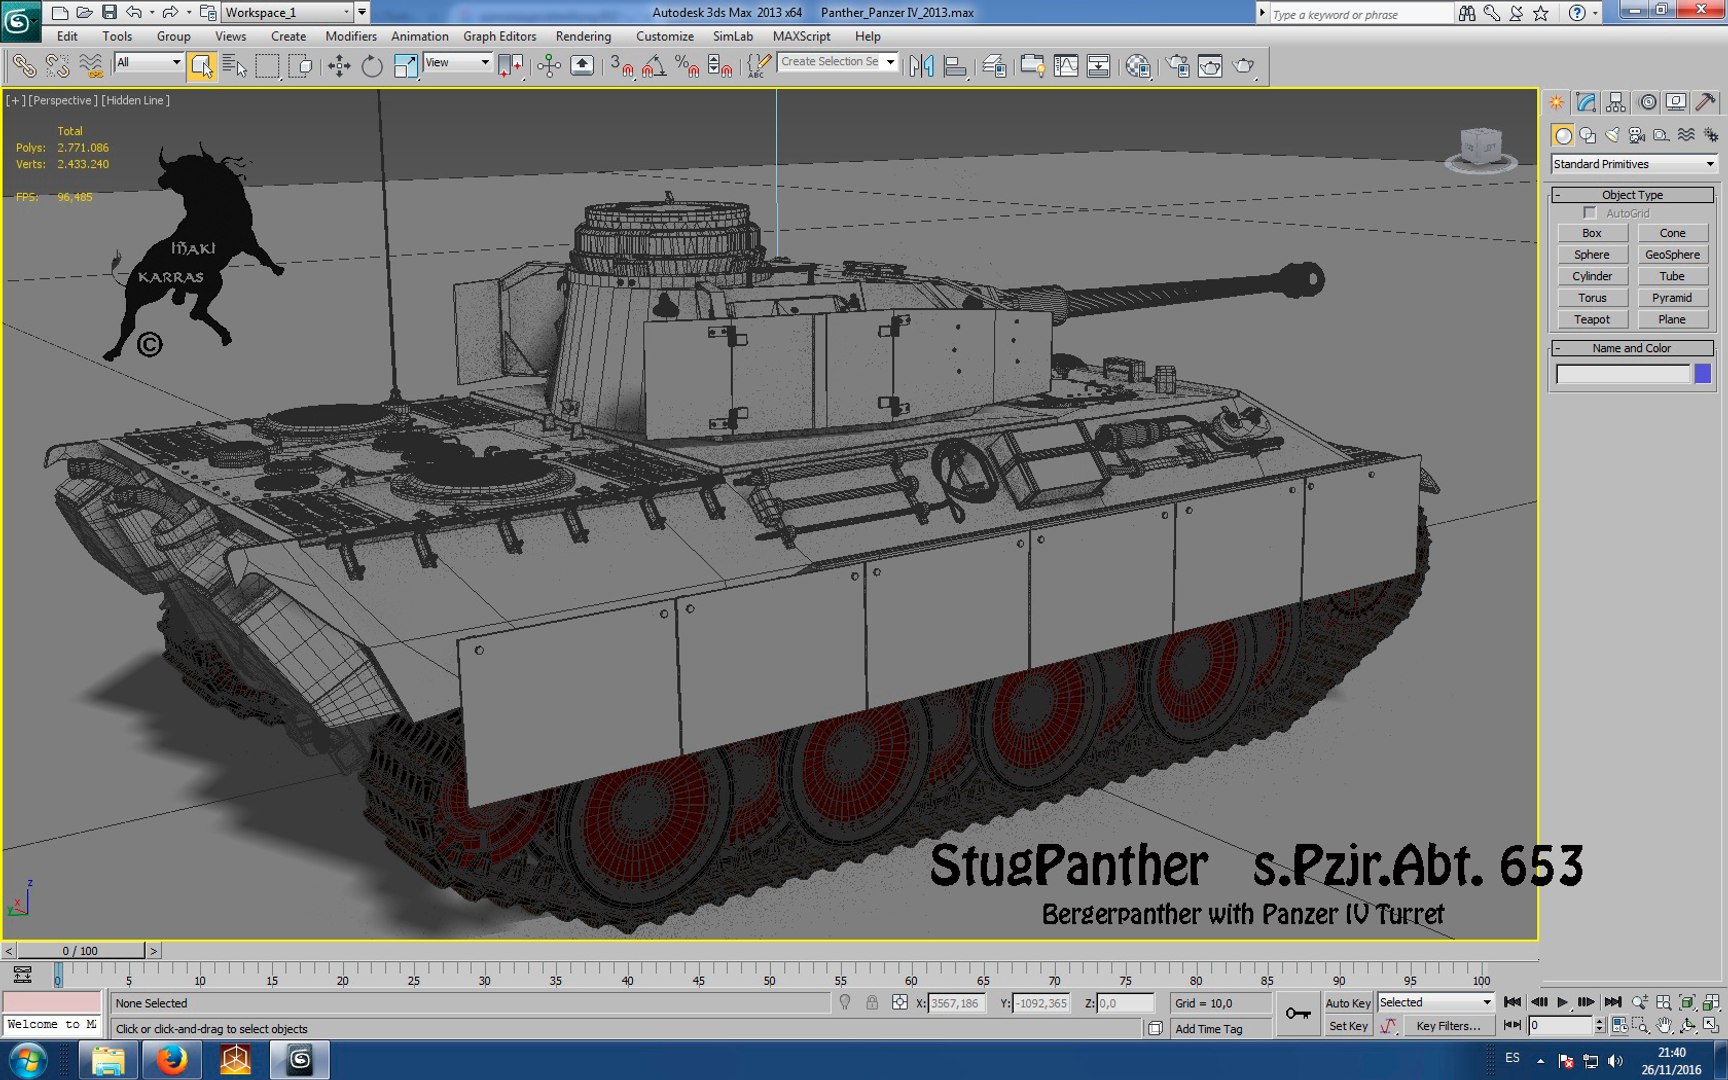
Task: Open the Create Selection Set dropdown
Action: pos(837,62)
